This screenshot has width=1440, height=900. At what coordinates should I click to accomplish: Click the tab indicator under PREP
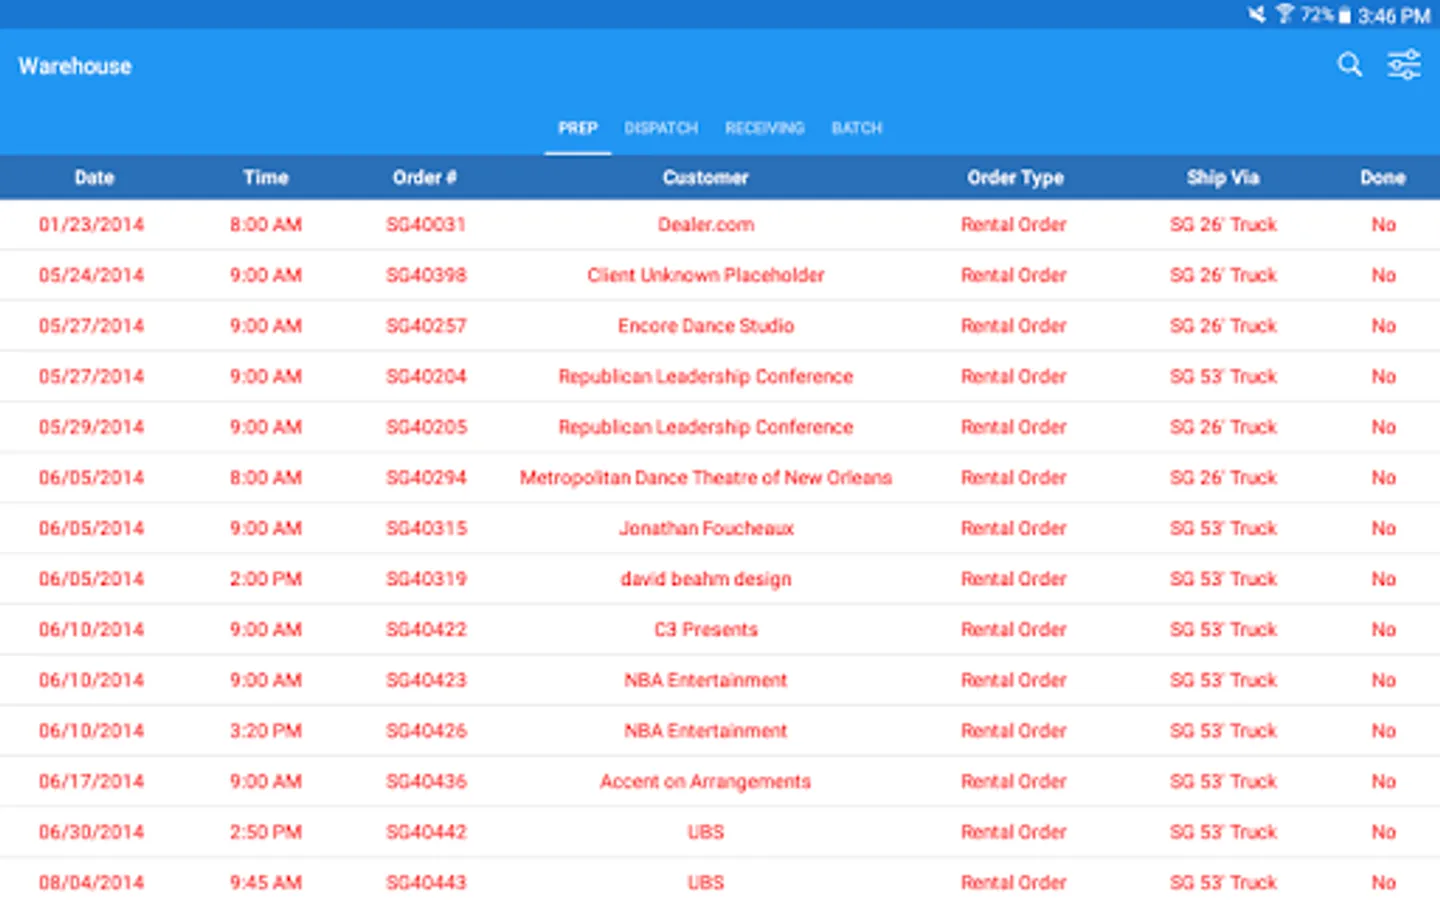pos(577,151)
